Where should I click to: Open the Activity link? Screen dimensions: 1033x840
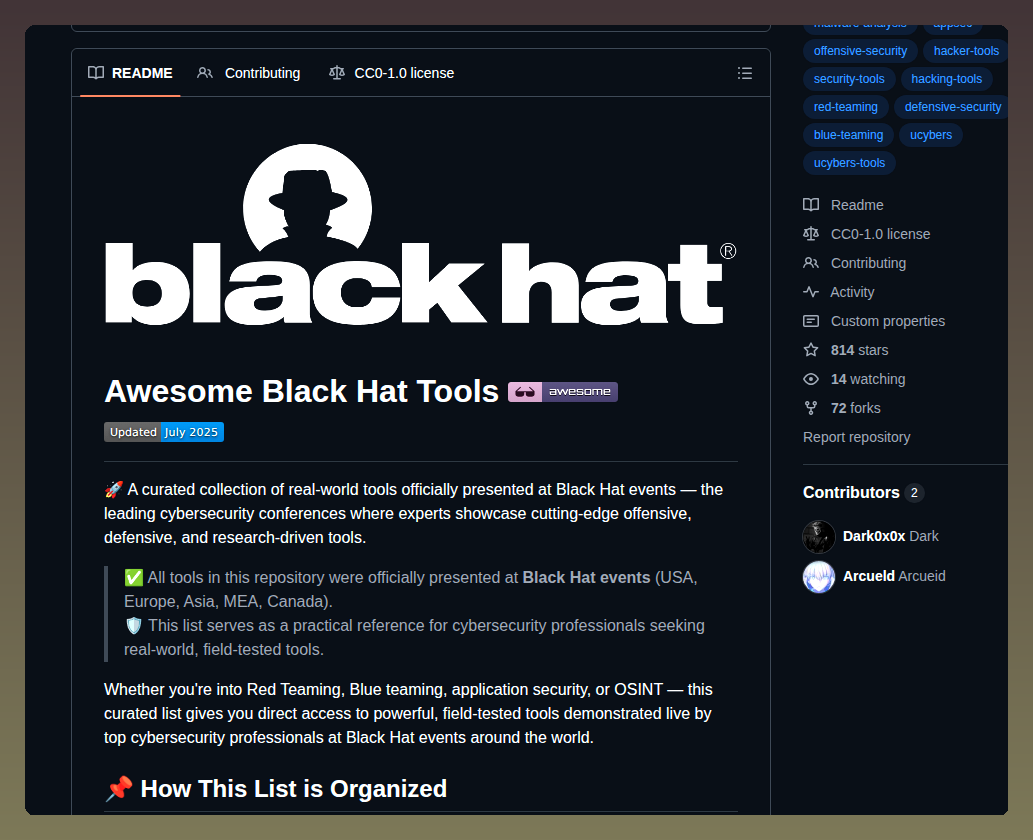[x=852, y=292]
